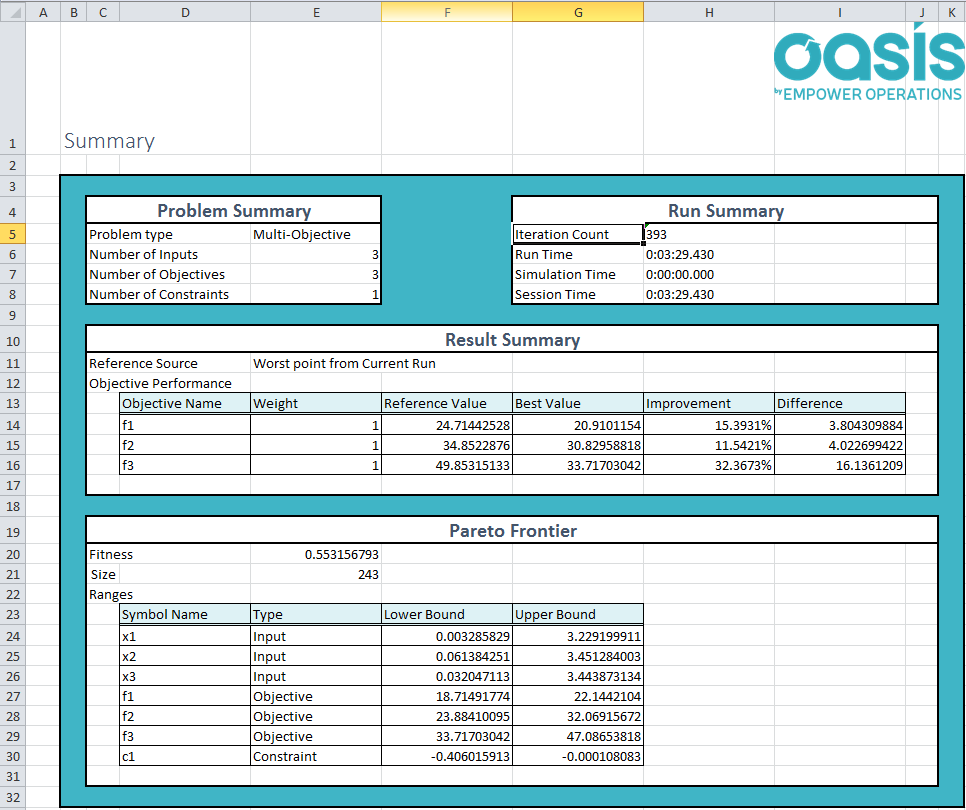Select c1 lower bound -0.406015913
966x810 pixels.
coord(447,756)
